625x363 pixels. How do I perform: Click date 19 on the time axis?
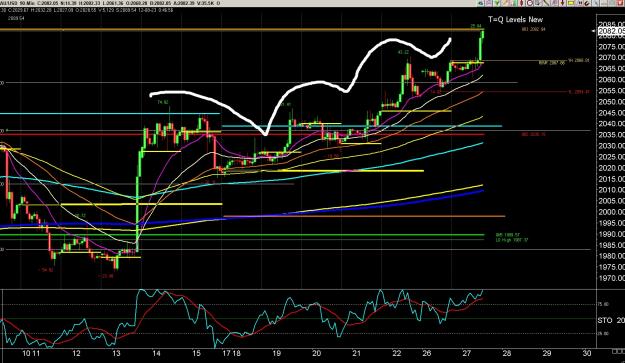(277, 353)
